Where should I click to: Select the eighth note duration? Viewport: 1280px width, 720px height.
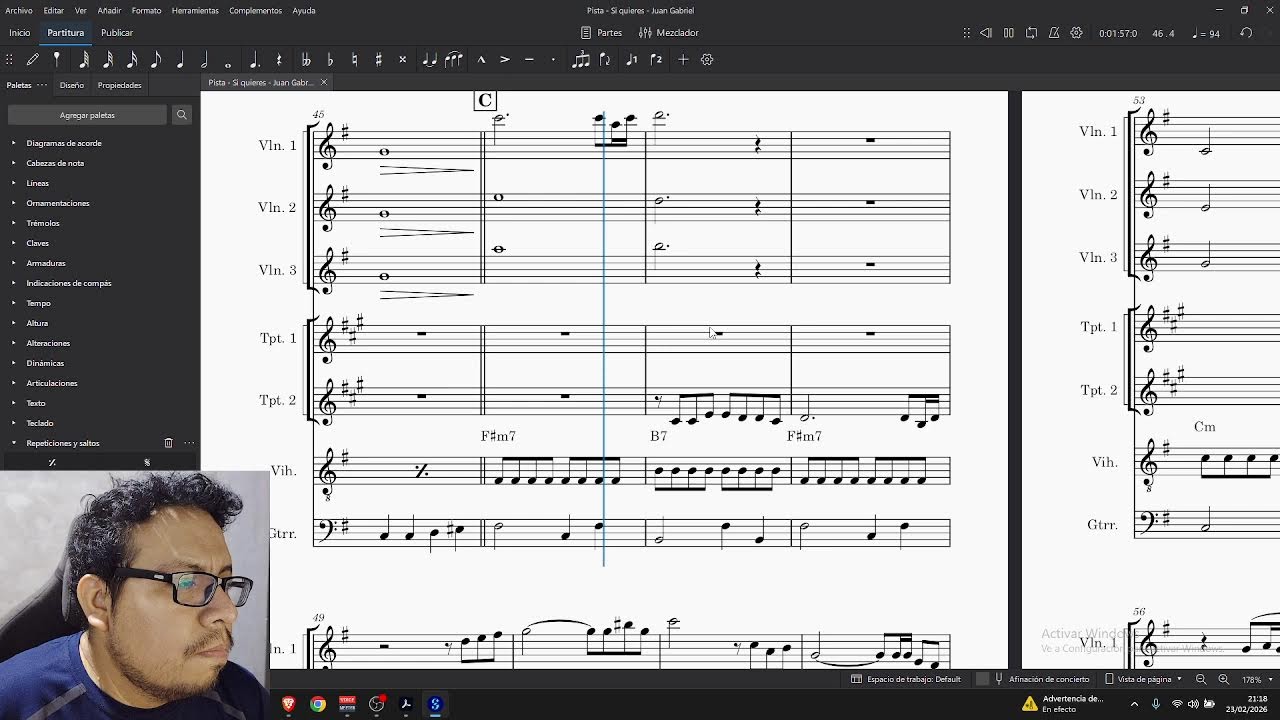click(x=156, y=60)
